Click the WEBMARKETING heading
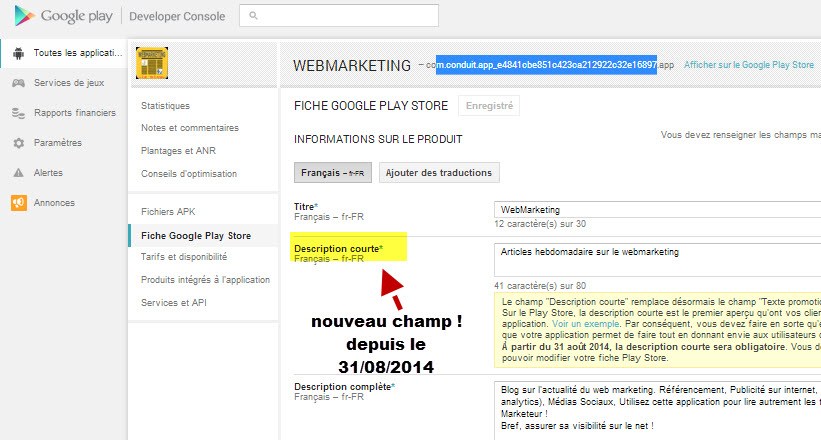 click(x=352, y=65)
